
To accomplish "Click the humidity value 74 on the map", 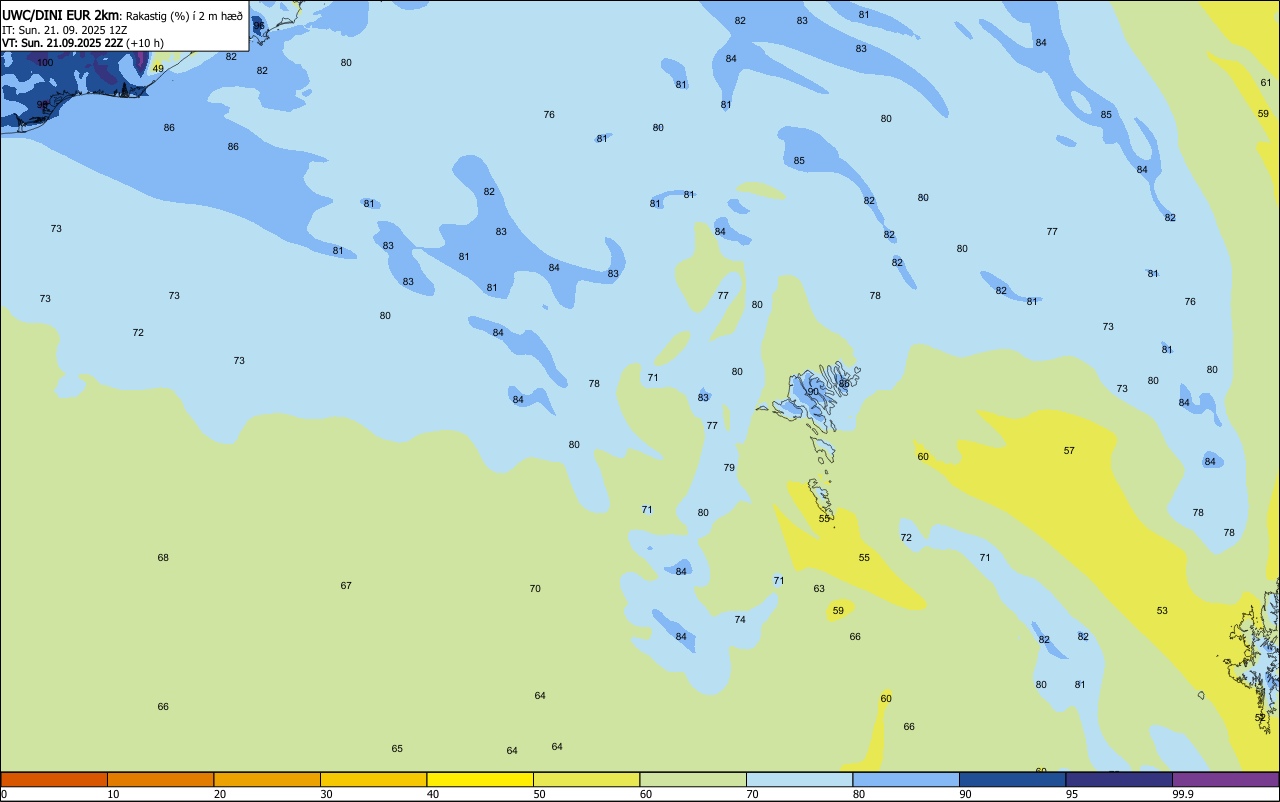I will click(740, 619).
